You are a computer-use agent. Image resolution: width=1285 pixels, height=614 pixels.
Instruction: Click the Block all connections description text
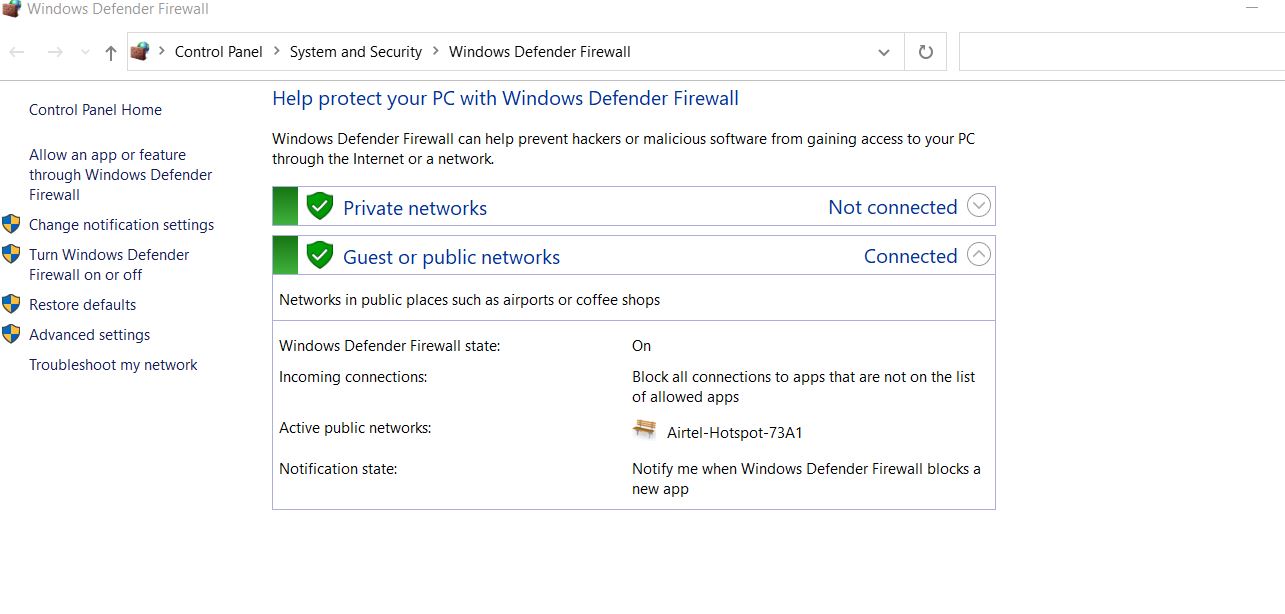(804, 387)
